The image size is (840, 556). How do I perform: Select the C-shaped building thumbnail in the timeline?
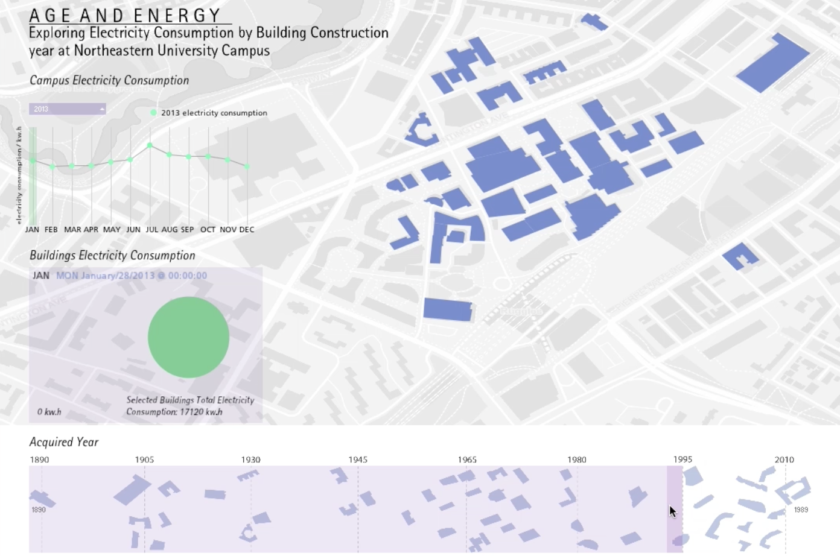tap(247, 533)
